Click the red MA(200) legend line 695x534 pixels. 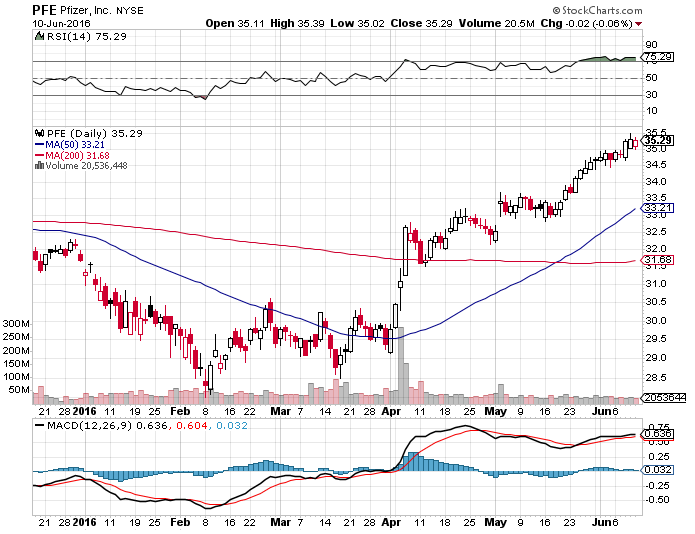[39, 156]
